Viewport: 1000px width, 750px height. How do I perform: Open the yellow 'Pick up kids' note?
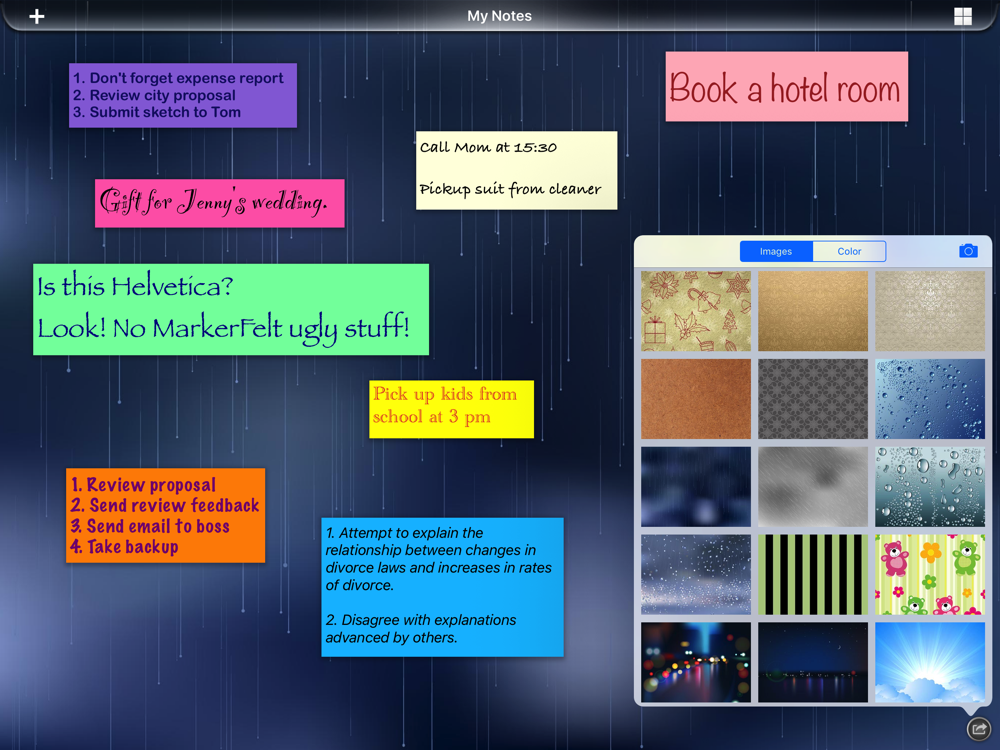tap(452, 409)
